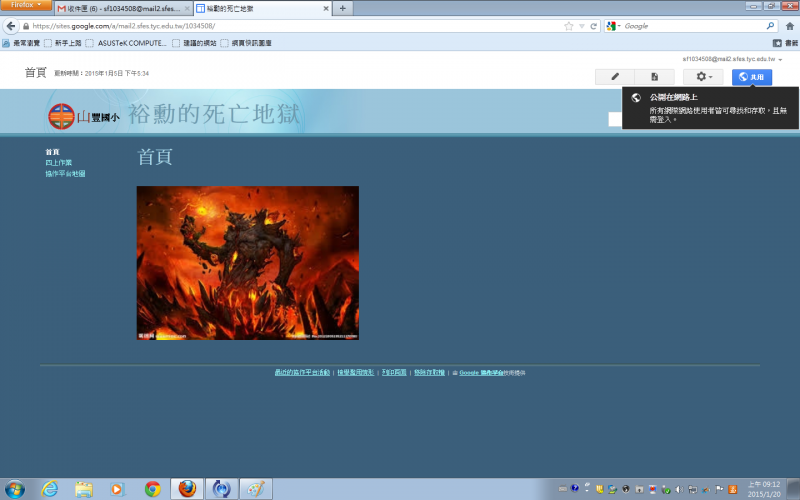The image size is (800, 500).
Task: Reload the page with the refresh icon
Action: 593,26
